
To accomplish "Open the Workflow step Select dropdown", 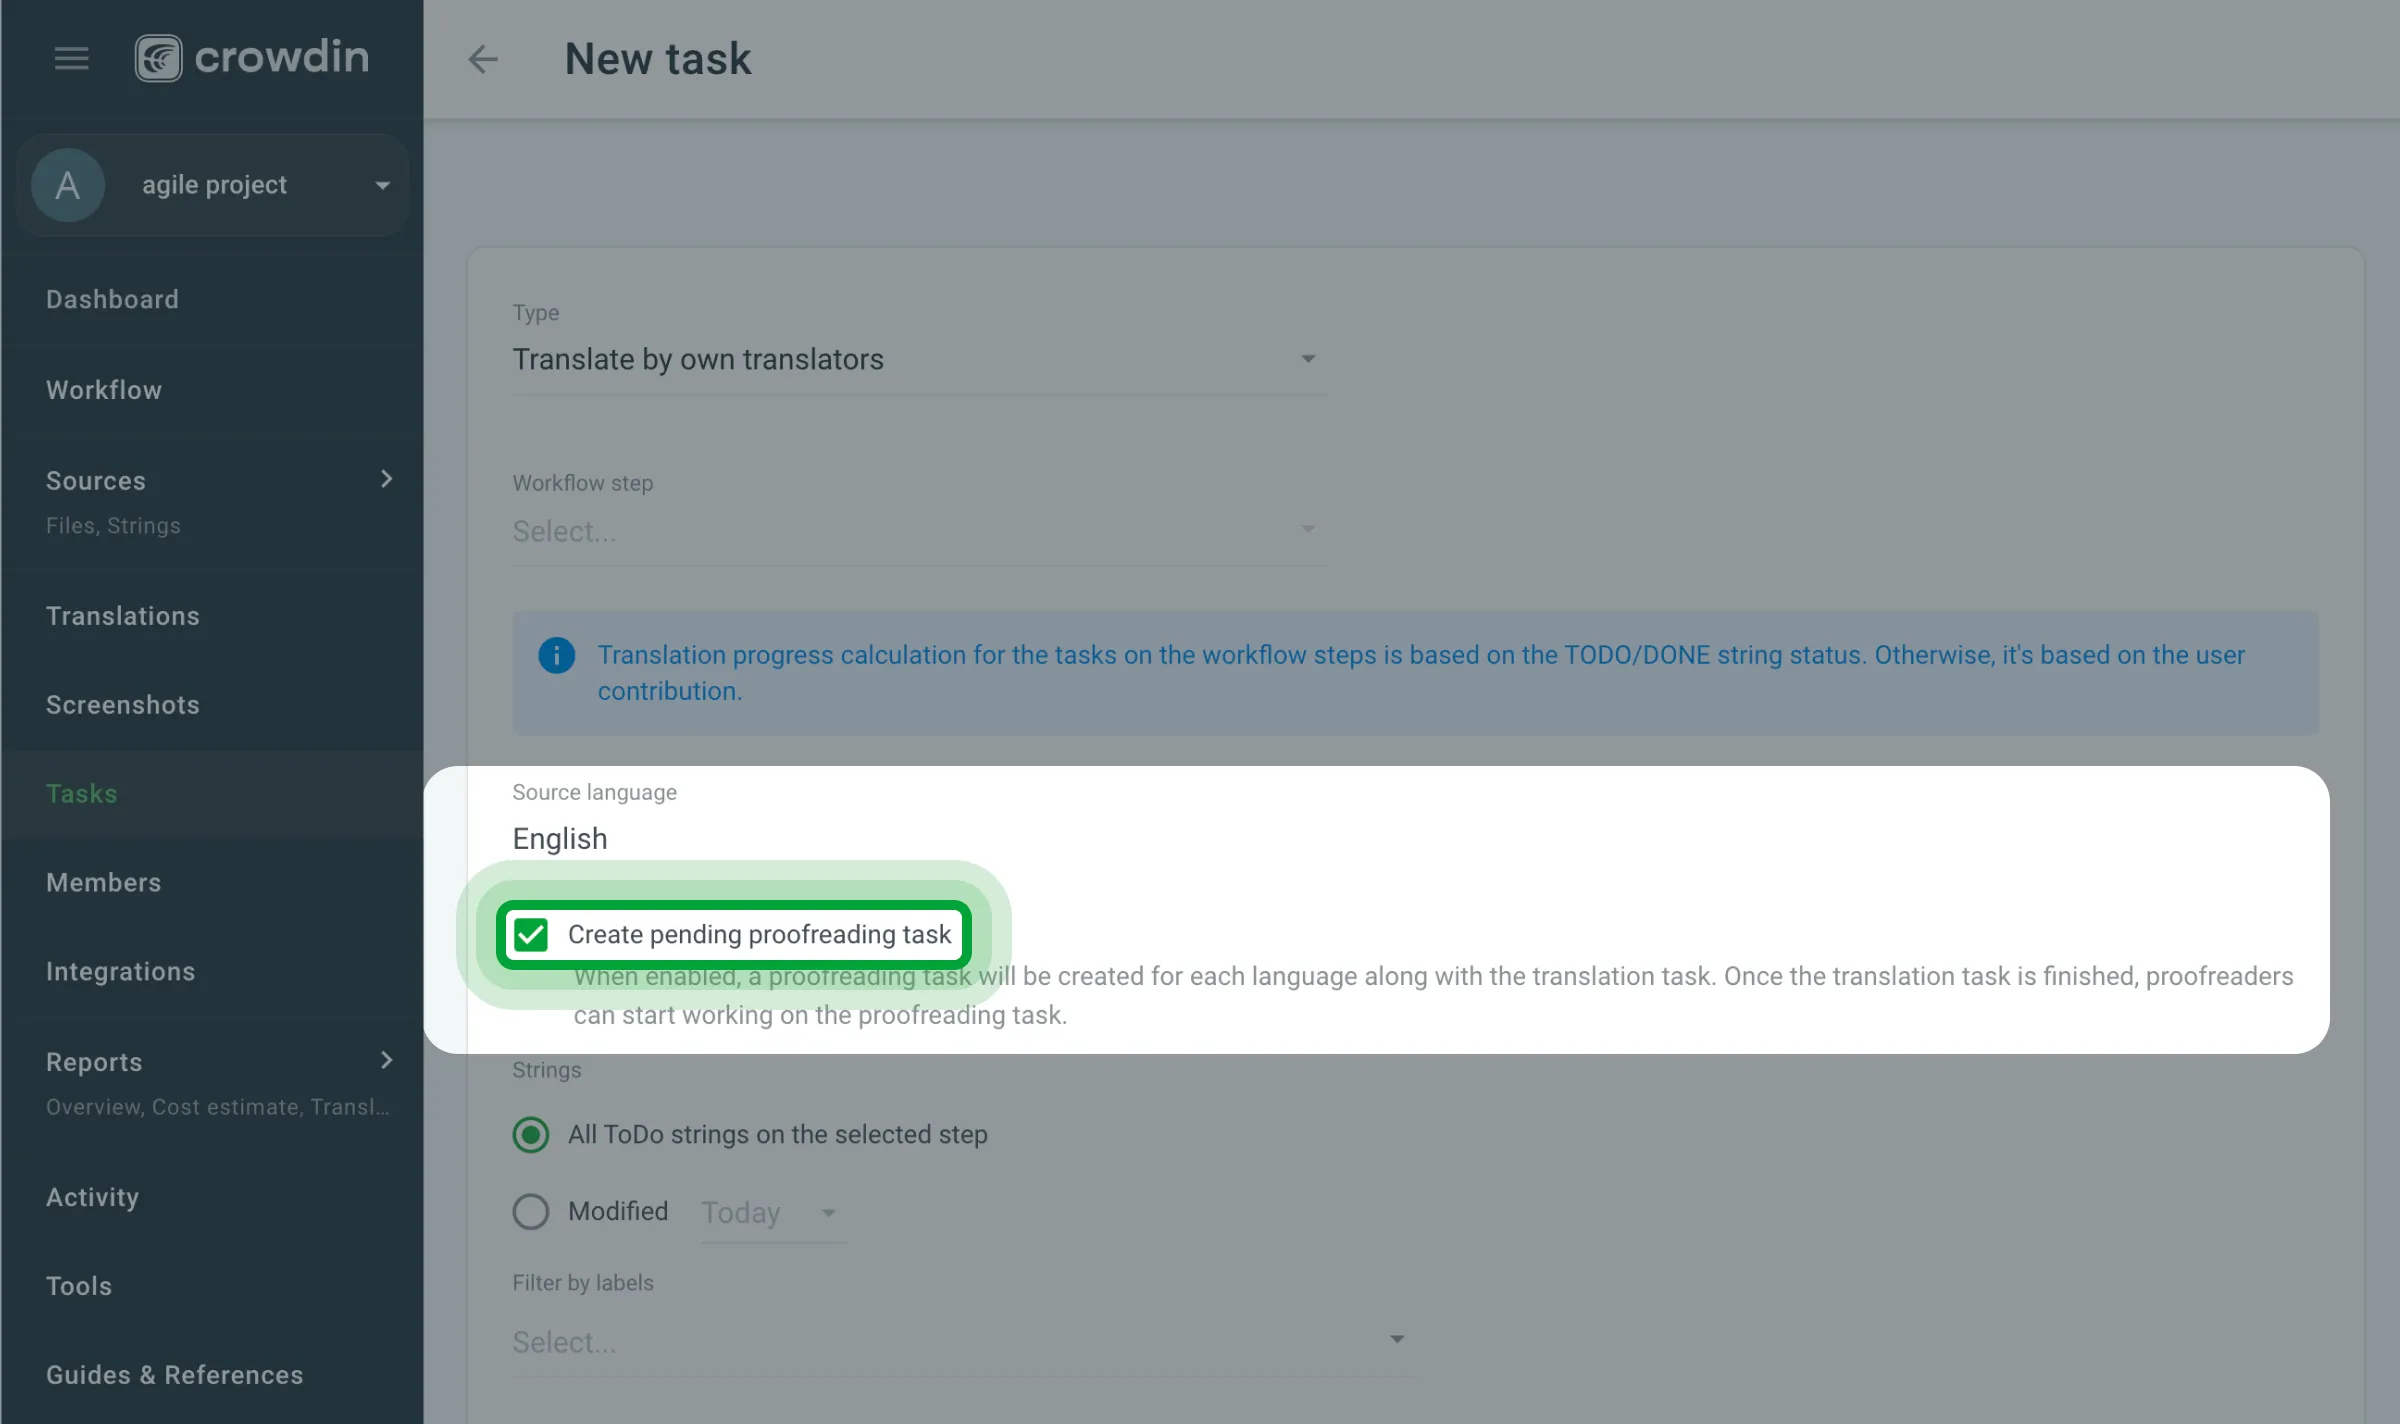I will (x=918, y=531).
